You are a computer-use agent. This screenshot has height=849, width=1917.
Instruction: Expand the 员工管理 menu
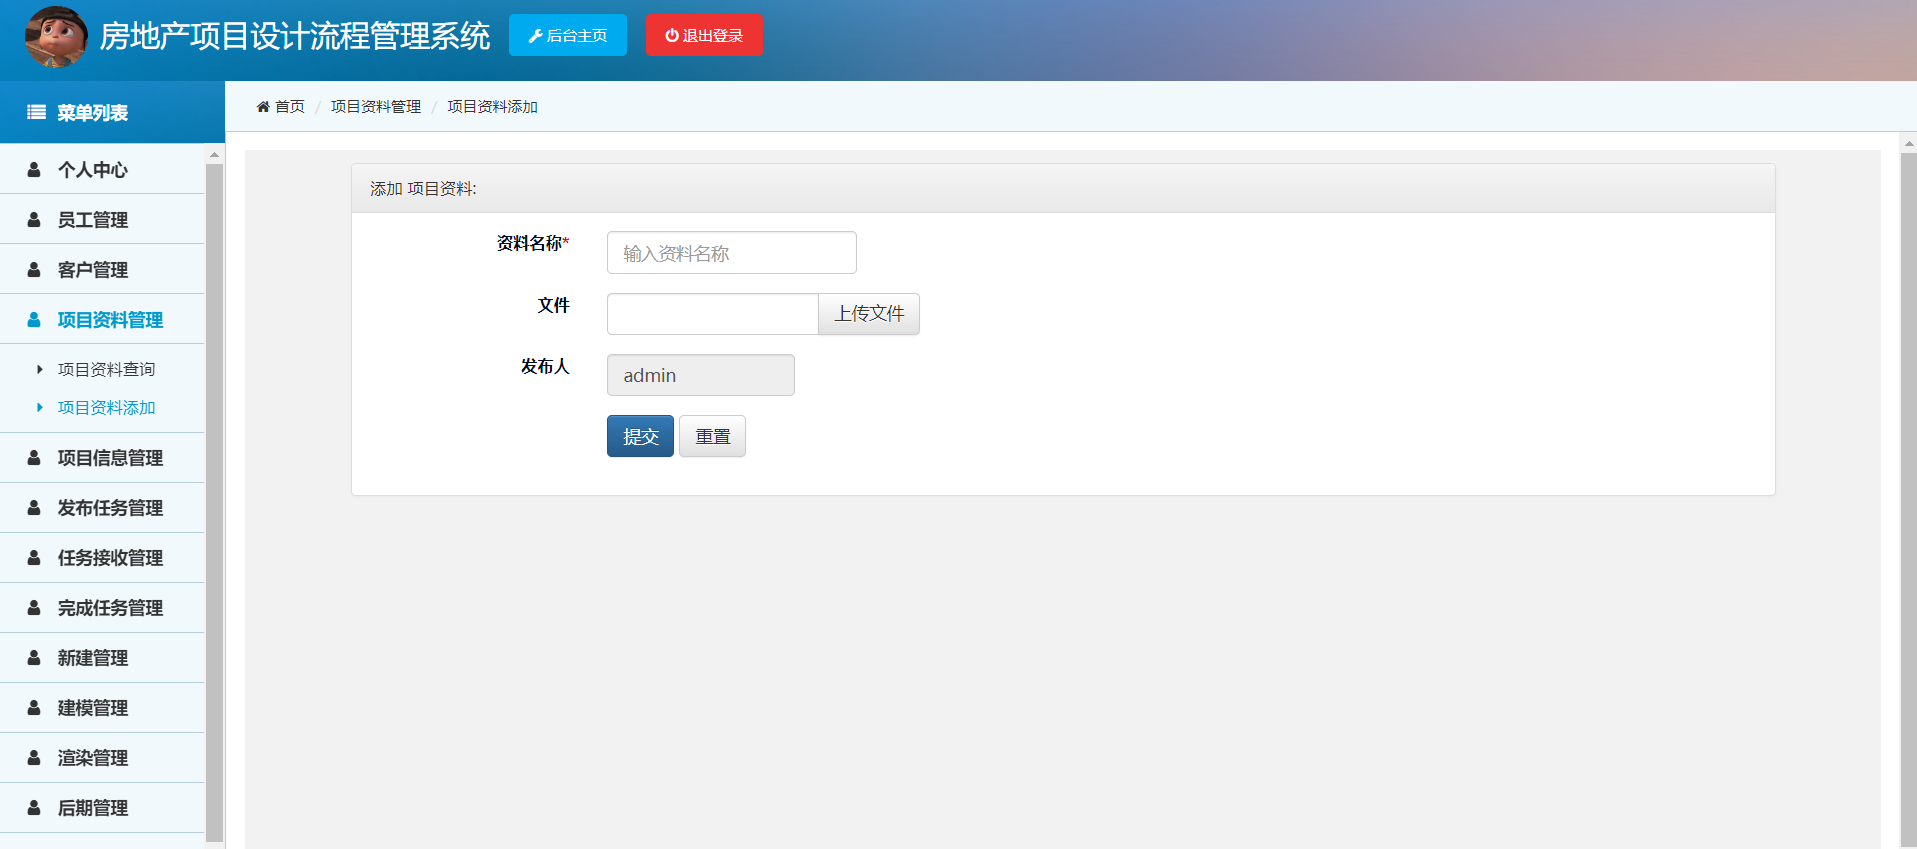pos(102,219)
